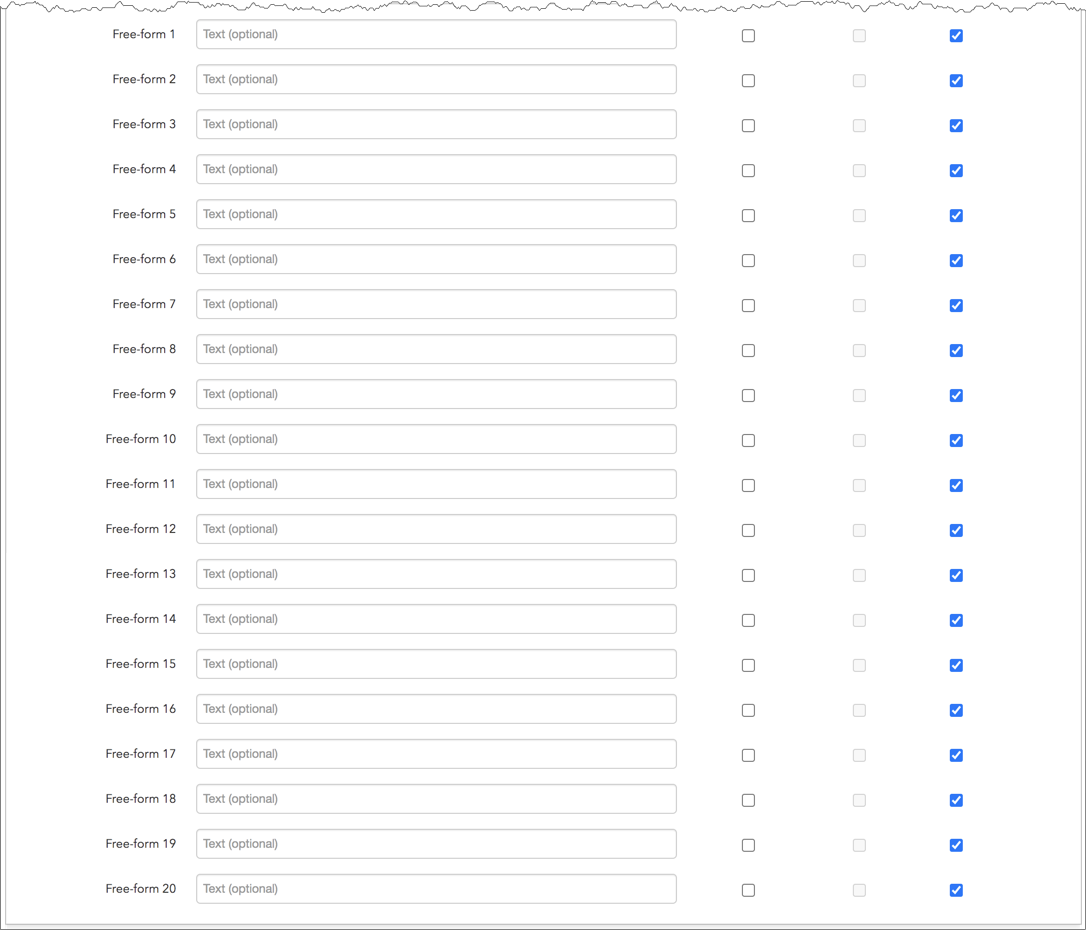Check the first unchecked box for Free-form 2
1086x930 pixels.
748,81
